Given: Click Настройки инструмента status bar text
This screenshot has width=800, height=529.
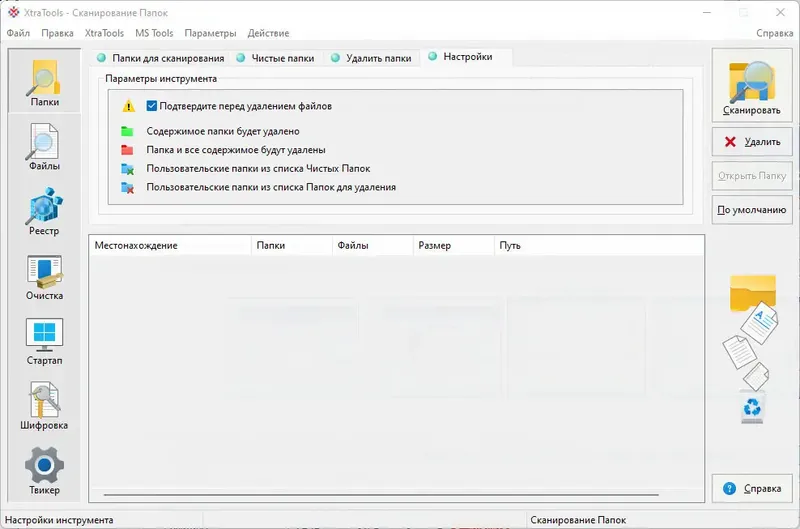Looking at the screenshot, I should pos(59,520).
